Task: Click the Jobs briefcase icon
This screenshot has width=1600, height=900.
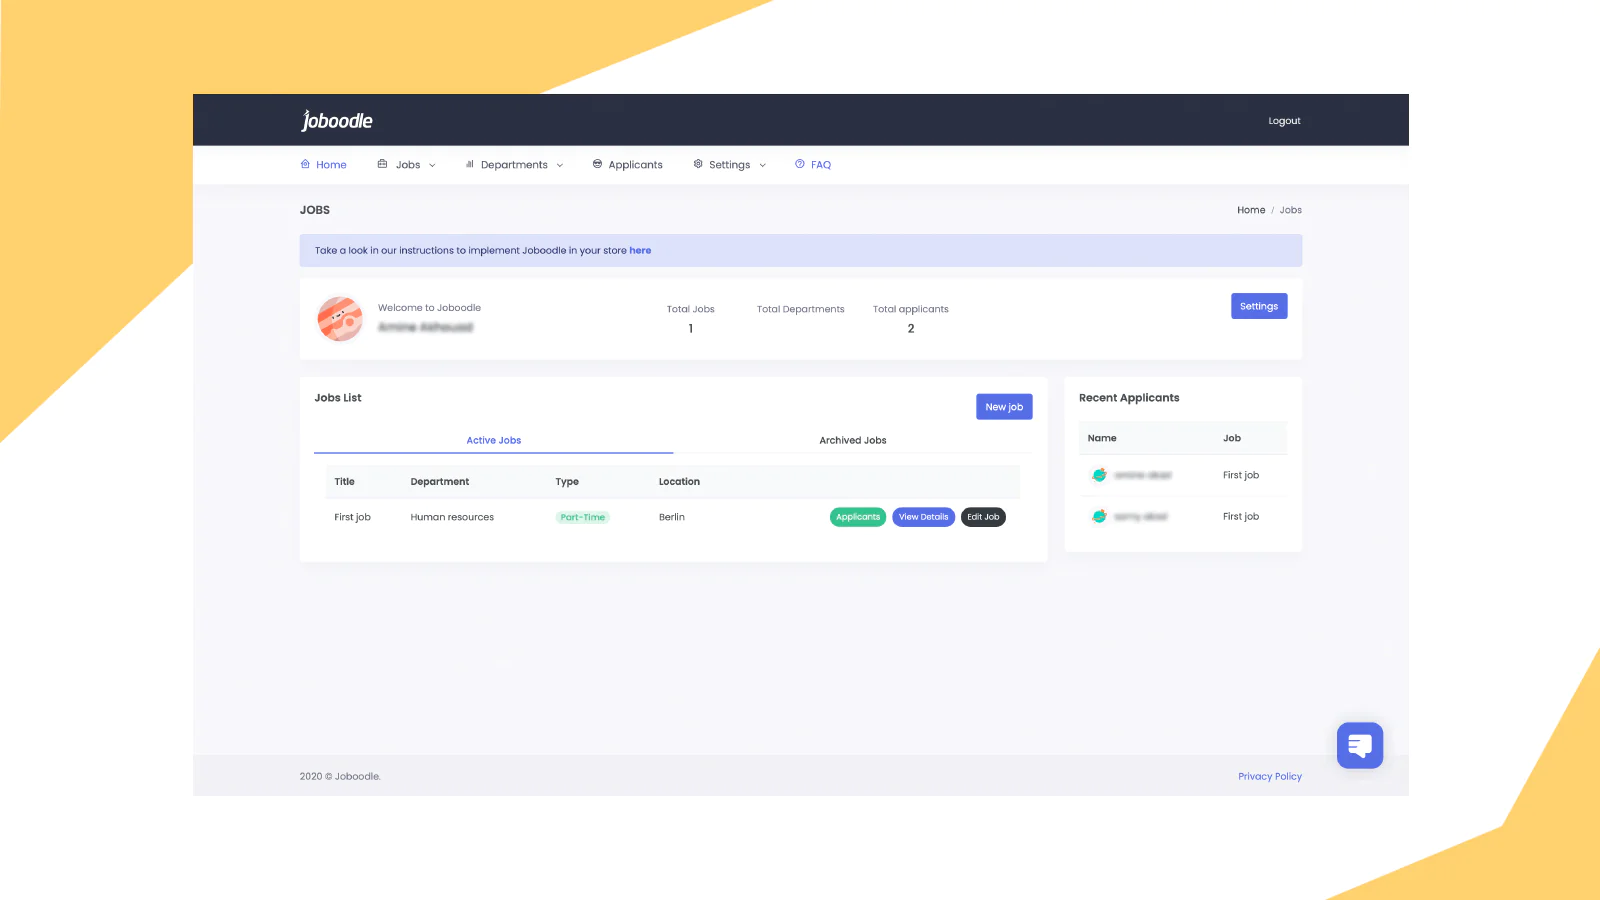Action: click(x=382, y=164)
